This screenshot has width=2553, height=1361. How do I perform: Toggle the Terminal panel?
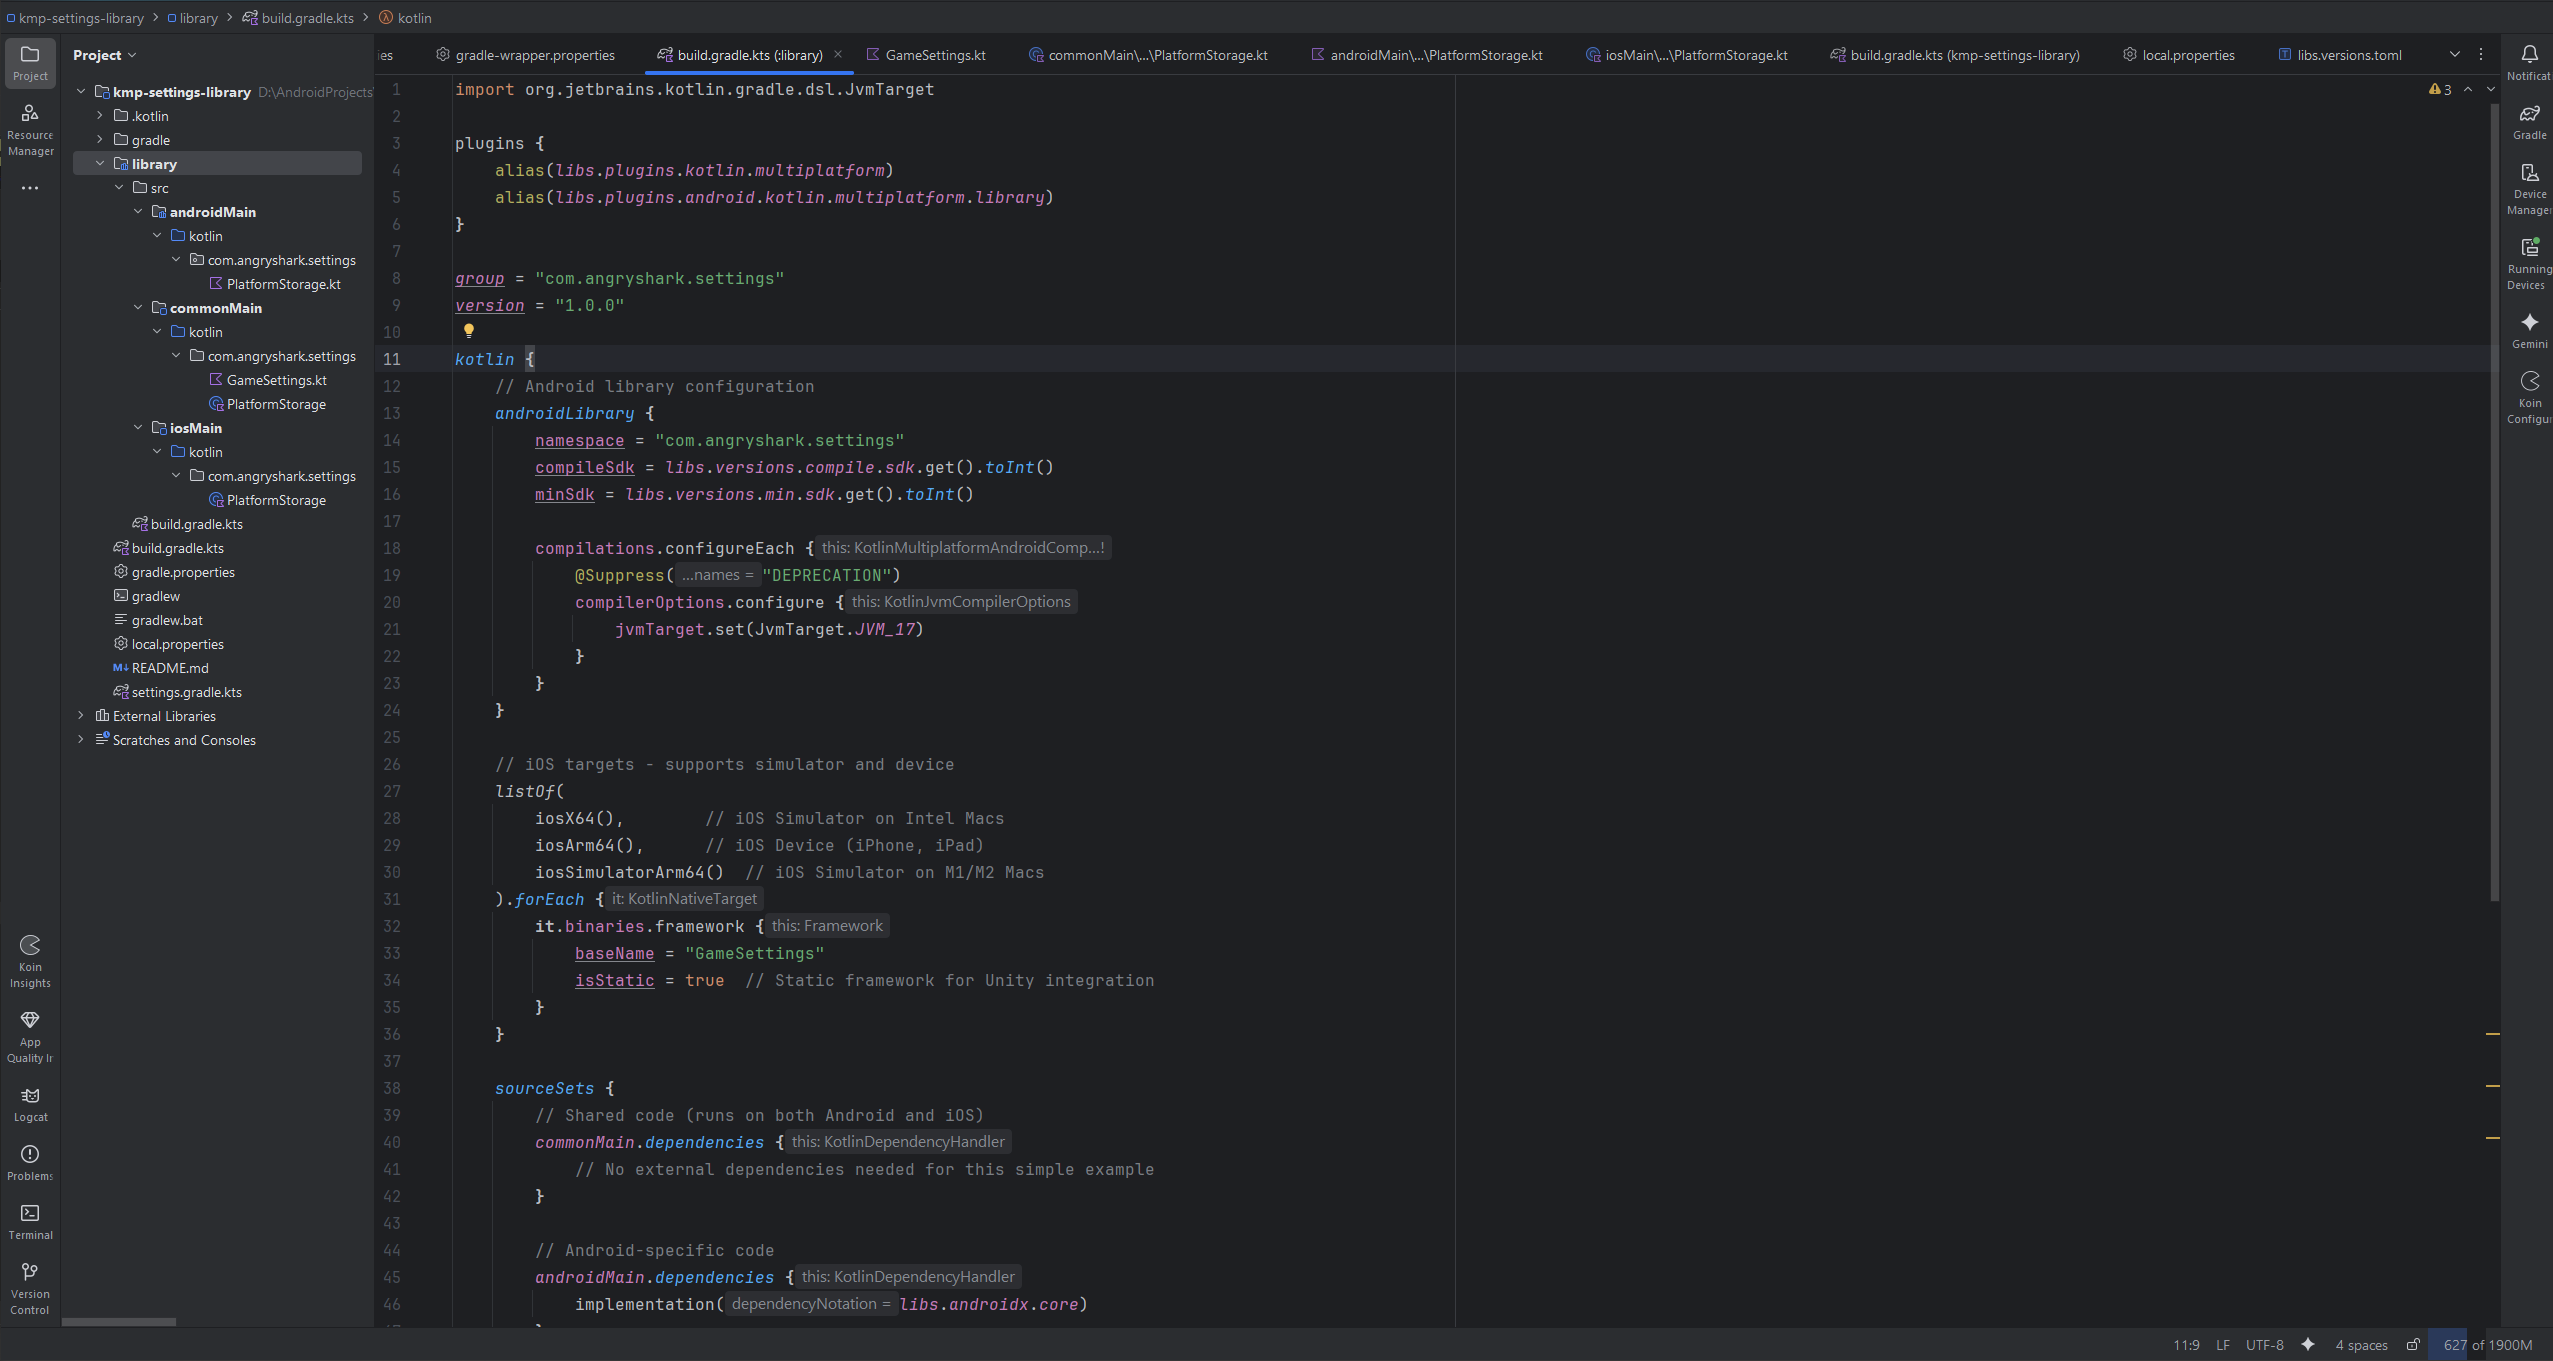click(30, 1221)
